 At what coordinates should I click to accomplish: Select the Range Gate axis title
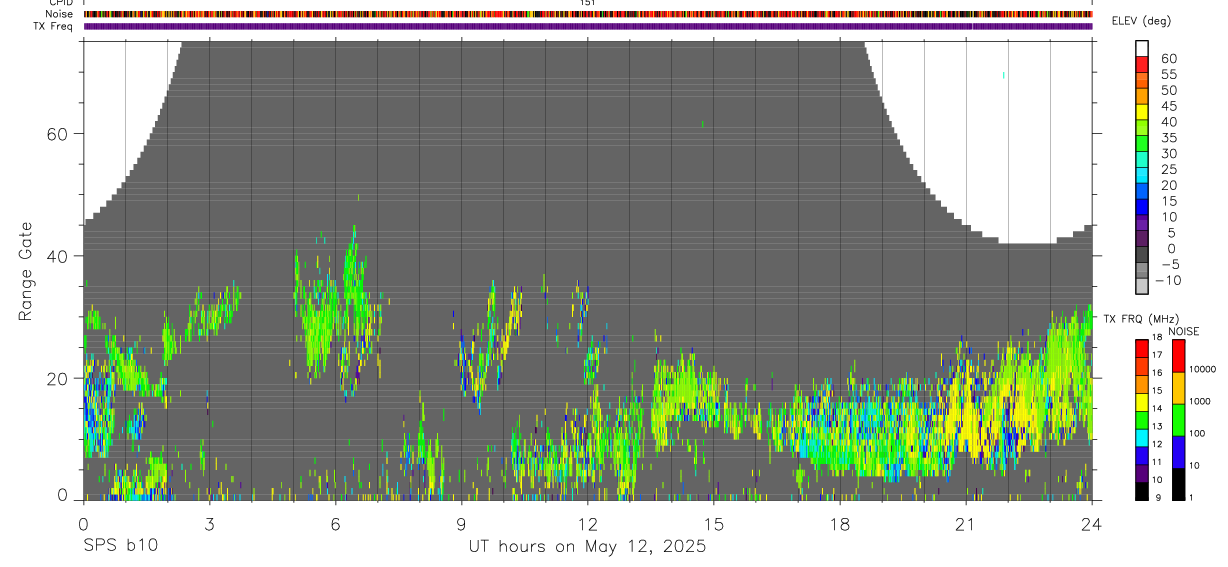pyautogui.click(x=26, y=270)
